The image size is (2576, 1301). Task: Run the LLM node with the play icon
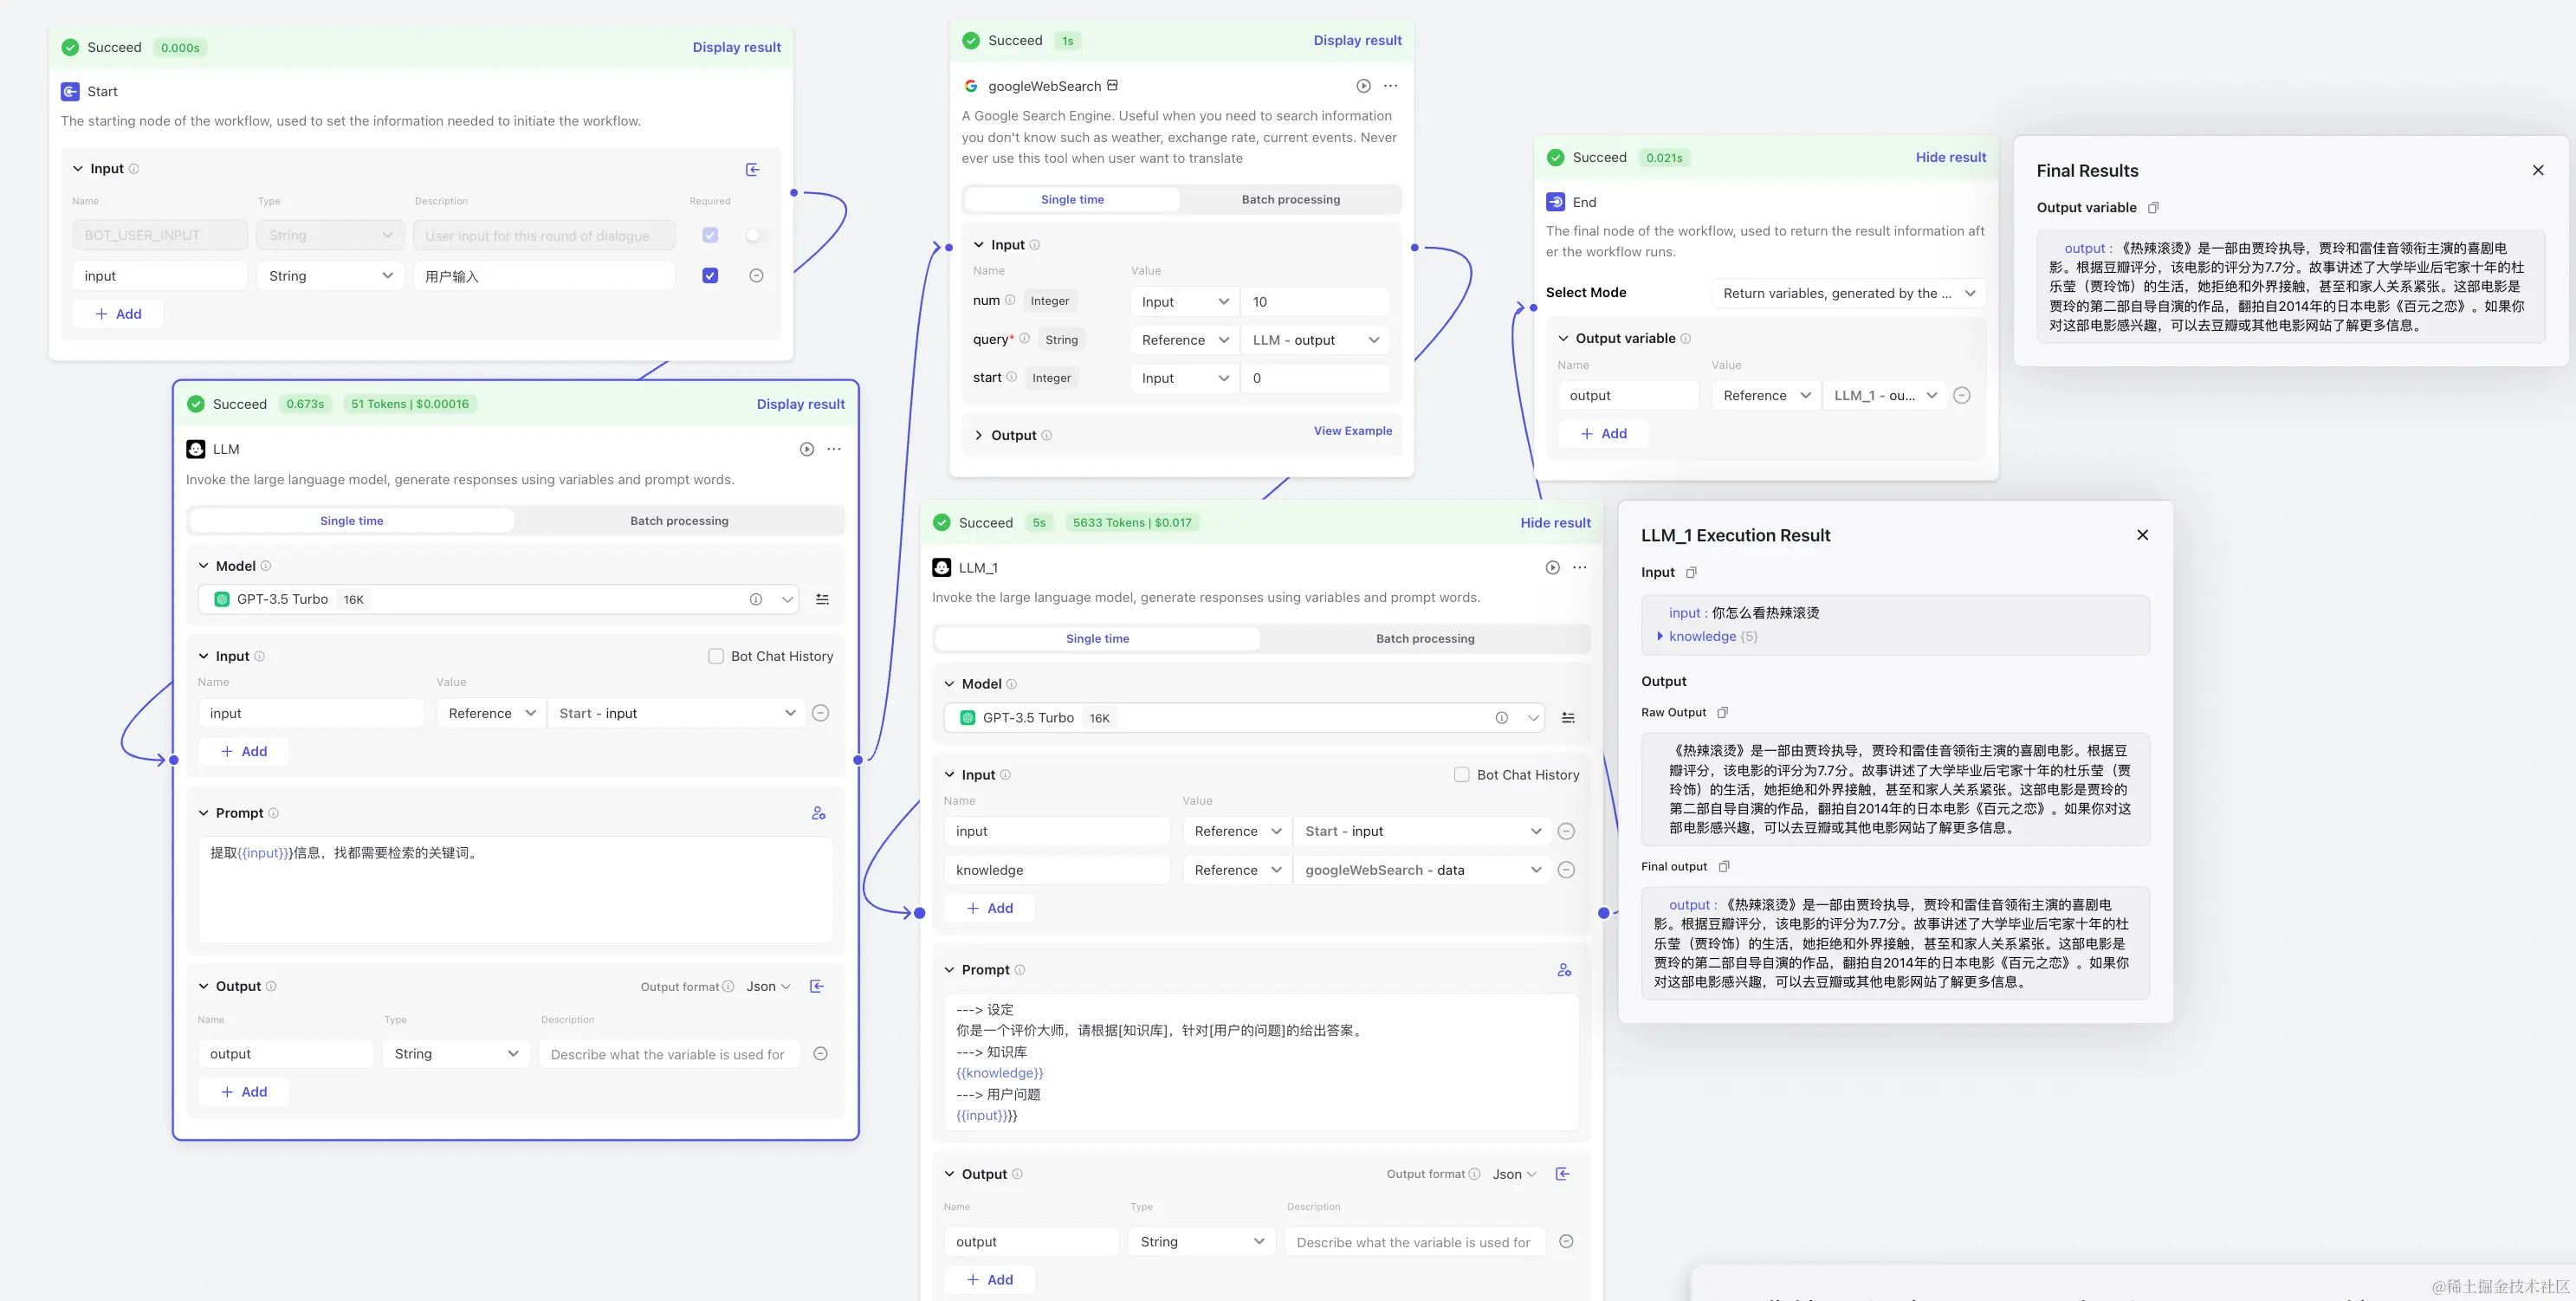coord(807,449)
